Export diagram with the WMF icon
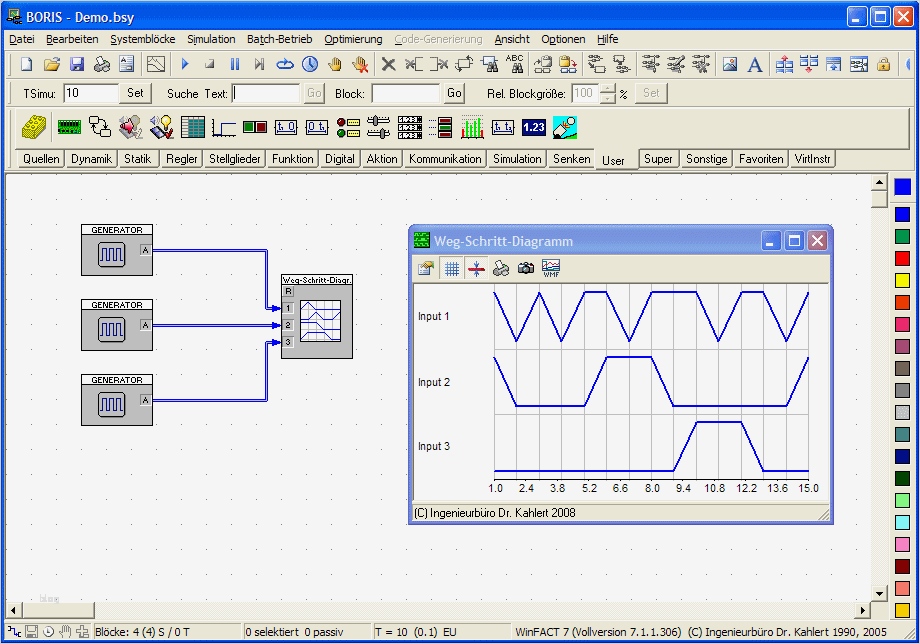This screenshot has height=644, width=920. [x=552, y=268]
